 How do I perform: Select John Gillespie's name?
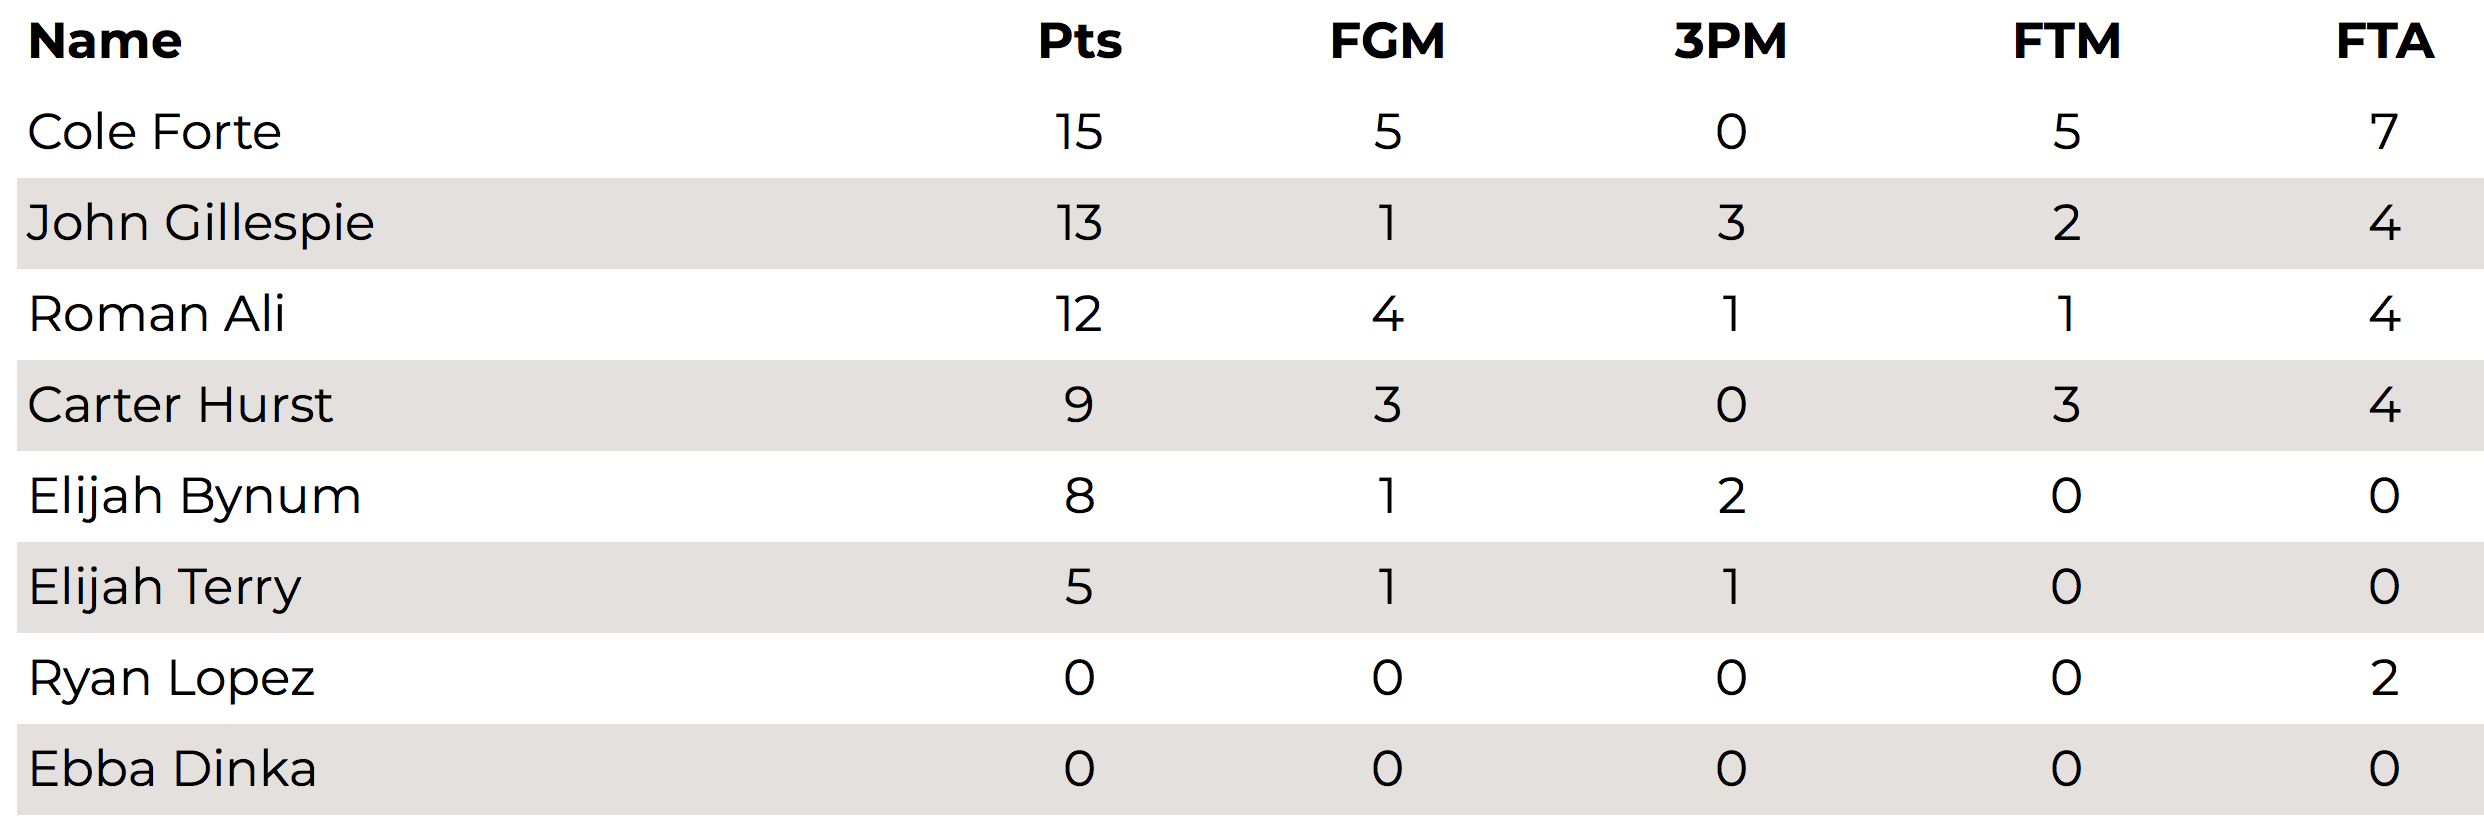click(x=201, y=224)
